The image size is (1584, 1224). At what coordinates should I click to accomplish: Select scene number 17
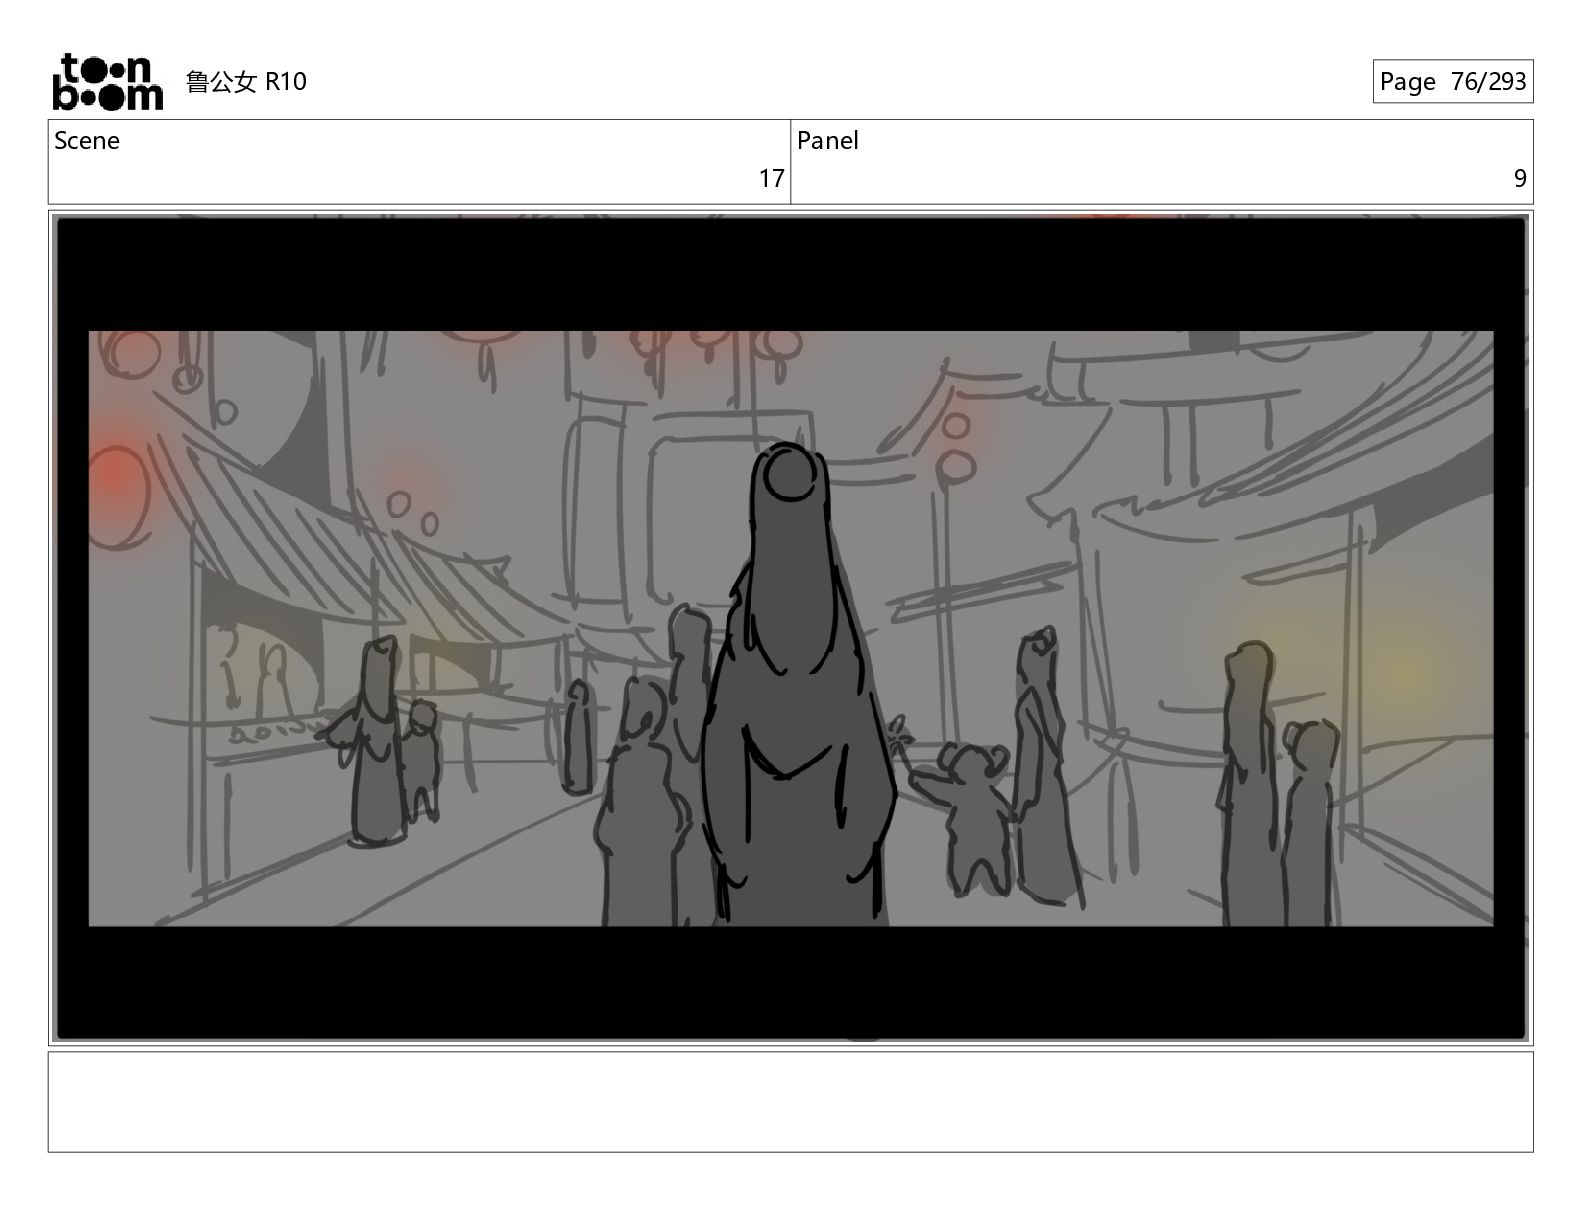[771, 178]
